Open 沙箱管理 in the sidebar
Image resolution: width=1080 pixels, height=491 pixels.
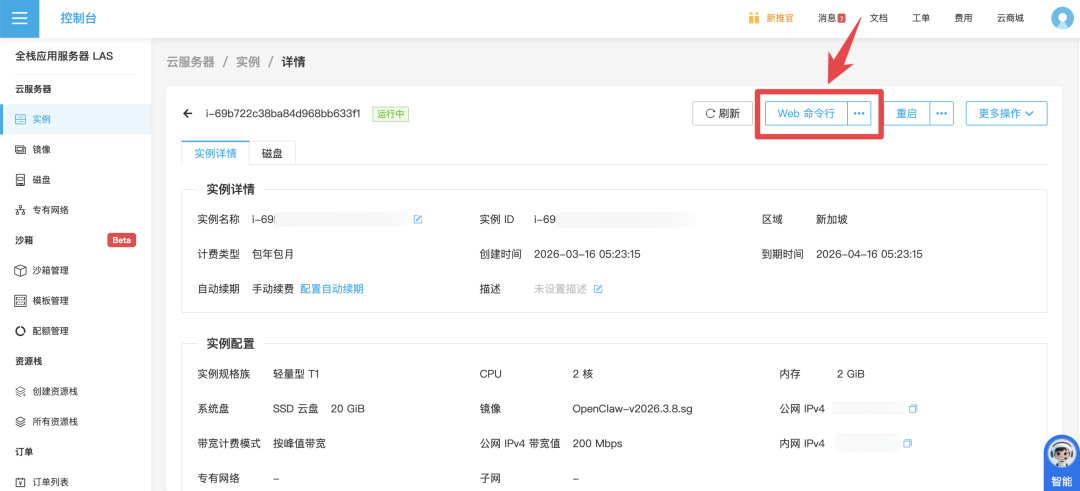click(x=50, y=270)
